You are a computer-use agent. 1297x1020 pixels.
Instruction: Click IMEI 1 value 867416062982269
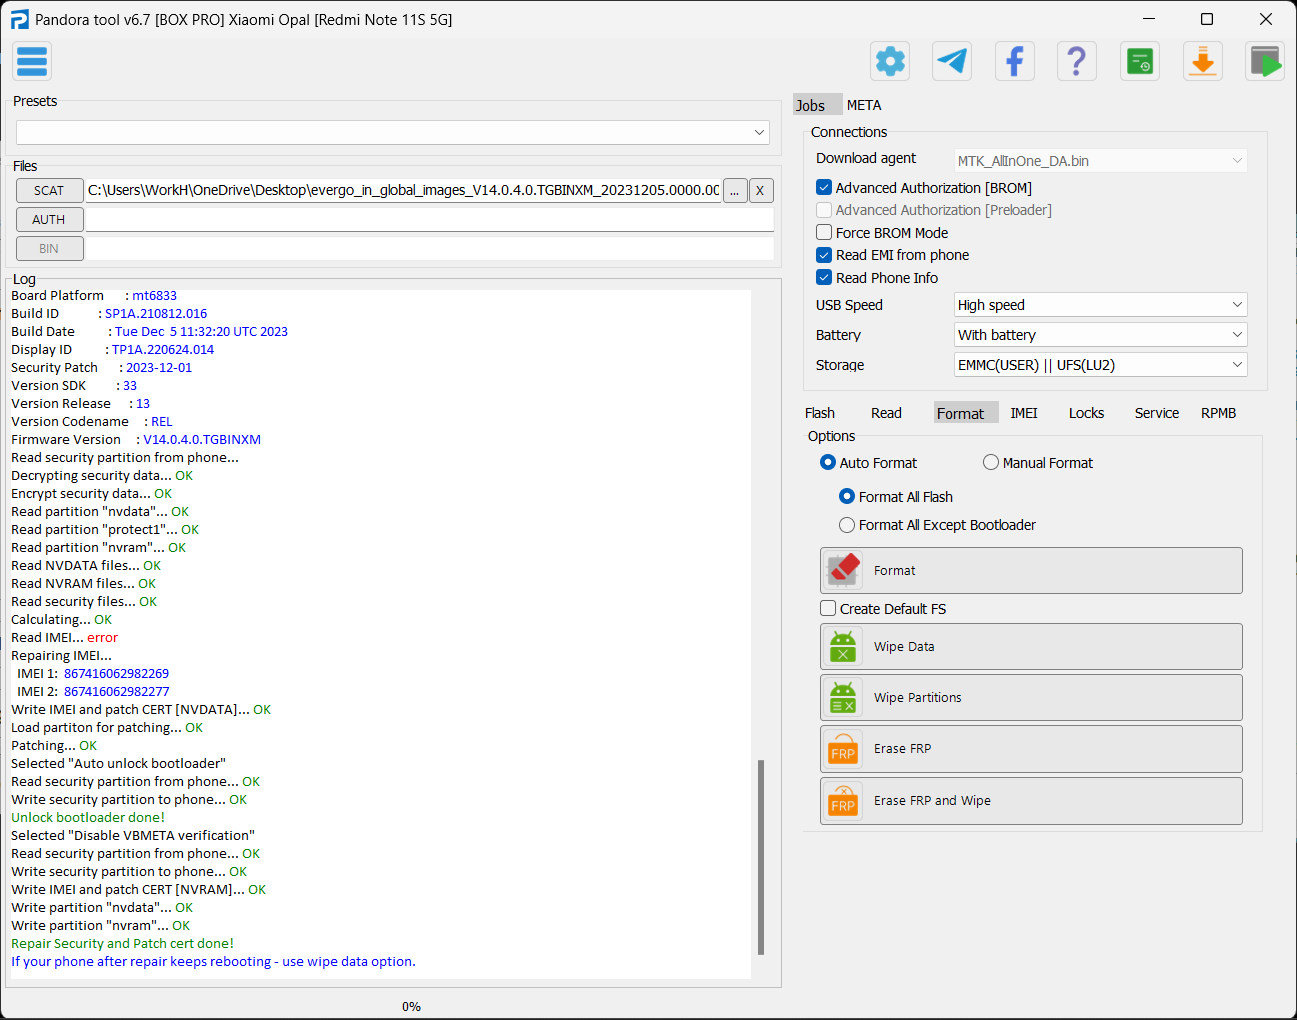(116, 673)
